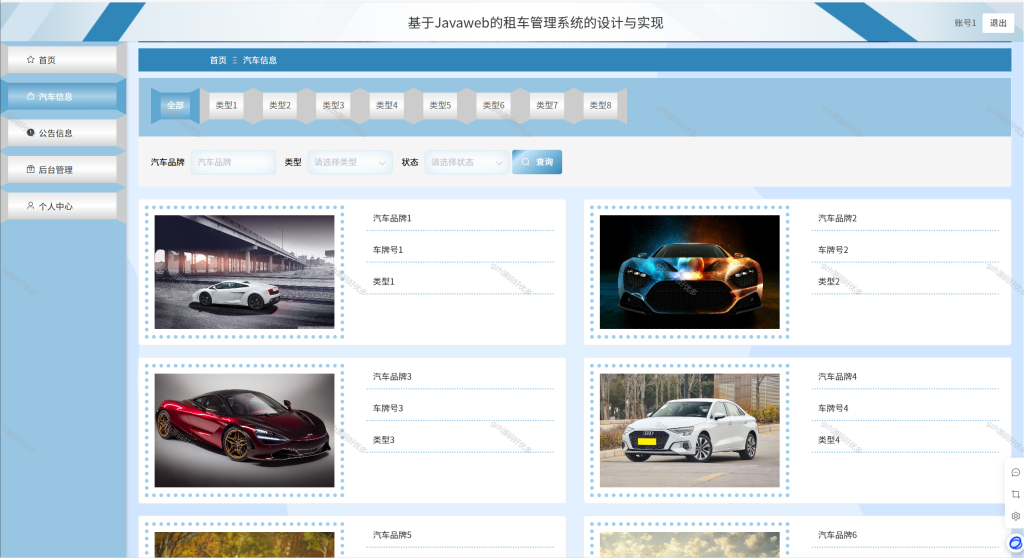1024x558 pixels.
Task: Click the 汽车品牌3 text
Action: pyautogui.click(x=392, y=376)
